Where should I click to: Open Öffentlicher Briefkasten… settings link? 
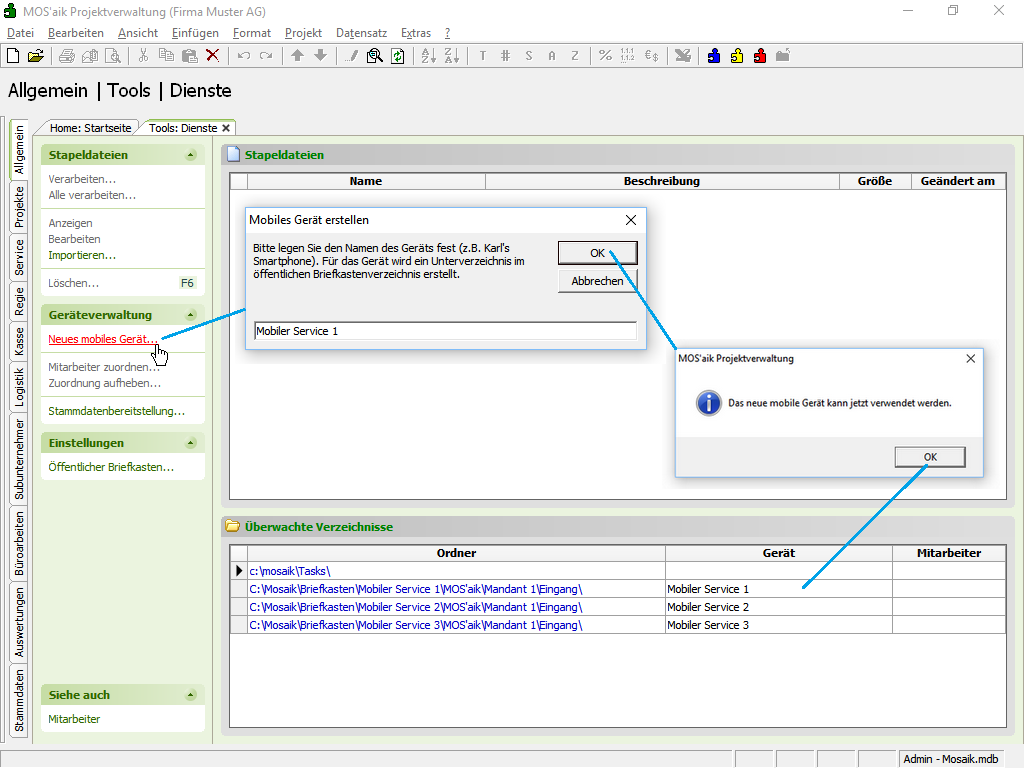tap(111, 468)
